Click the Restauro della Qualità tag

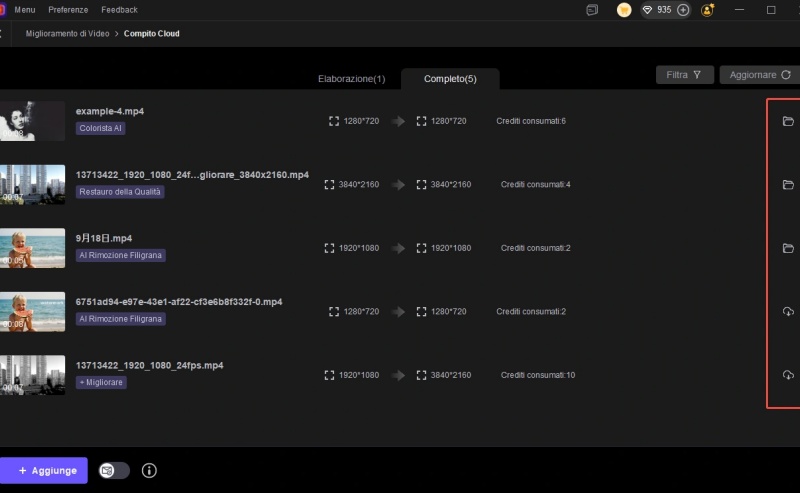(x=120, y=192)
